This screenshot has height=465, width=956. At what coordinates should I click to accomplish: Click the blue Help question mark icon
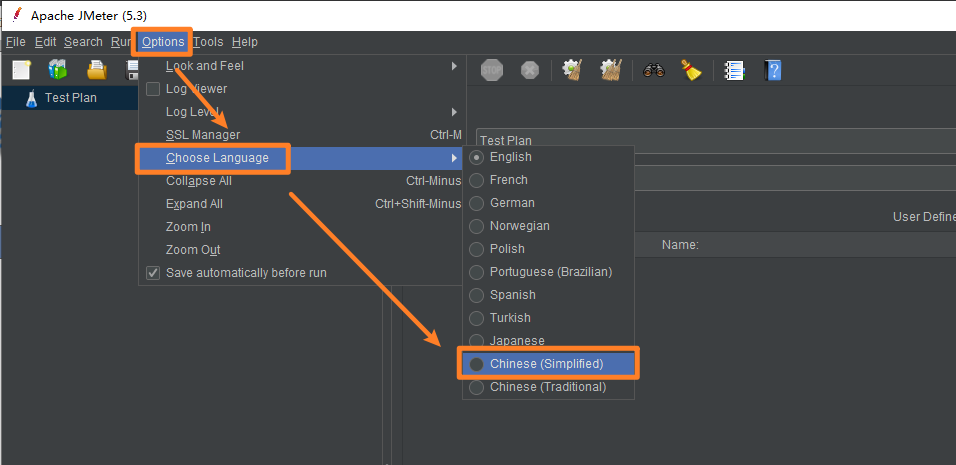(x=772, y=70)
